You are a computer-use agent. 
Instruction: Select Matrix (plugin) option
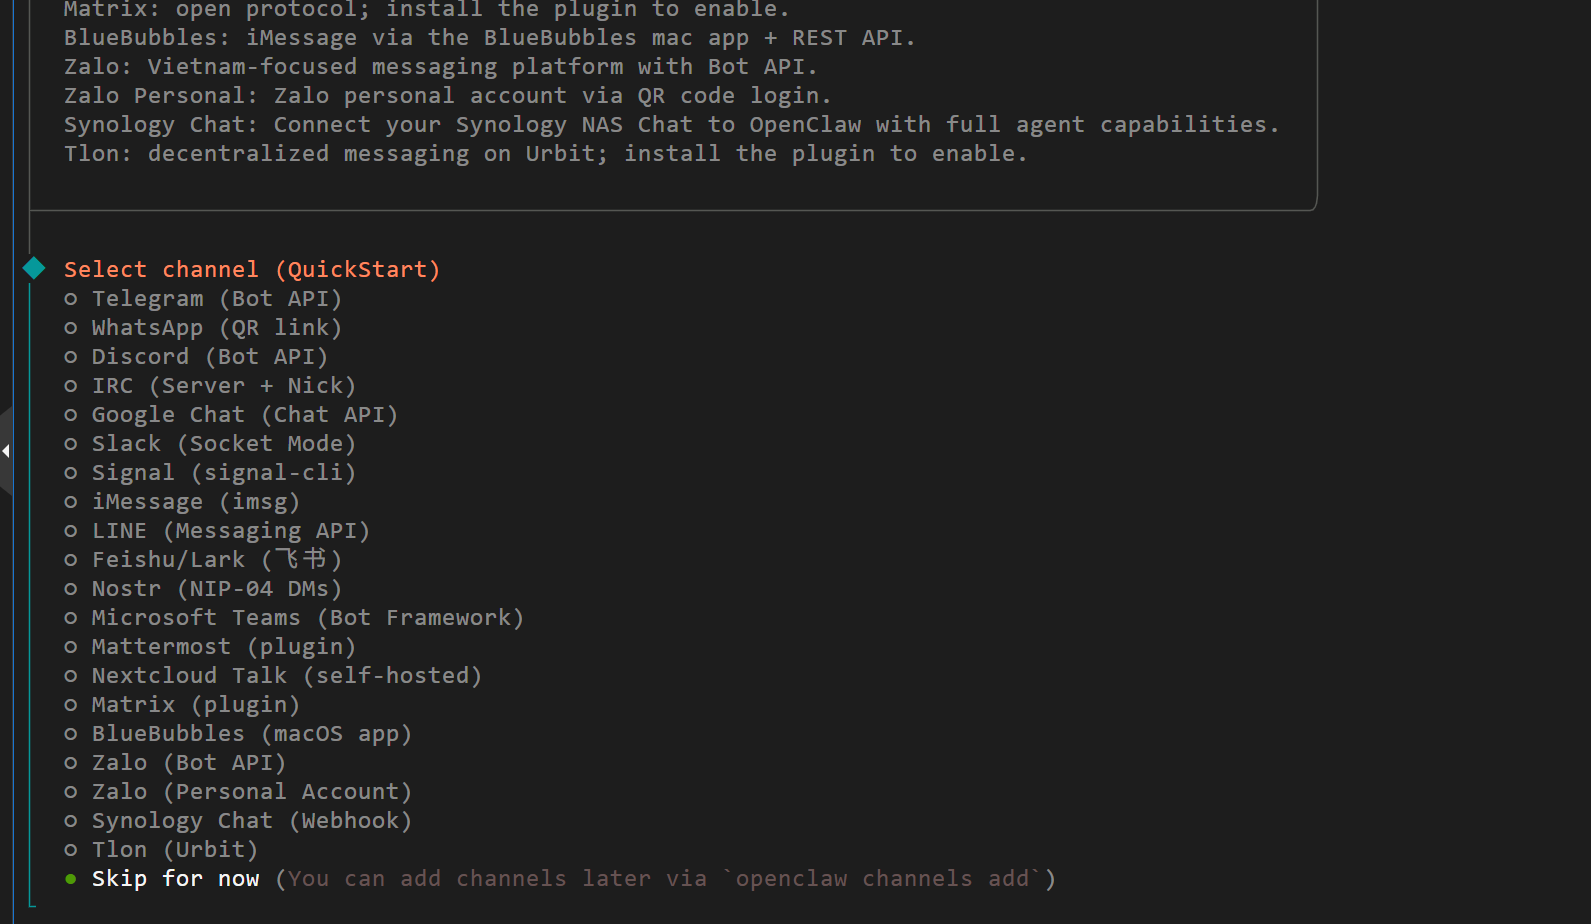[195, 705]
